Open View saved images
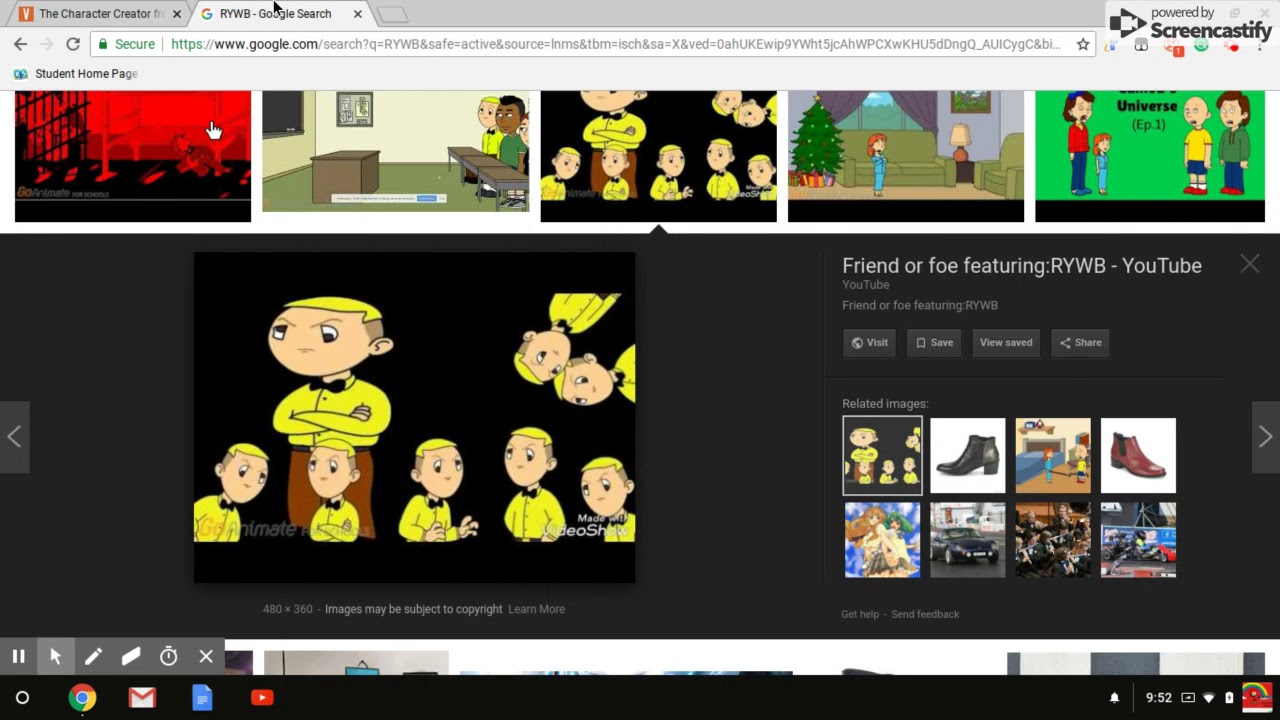 (1006, 343)
